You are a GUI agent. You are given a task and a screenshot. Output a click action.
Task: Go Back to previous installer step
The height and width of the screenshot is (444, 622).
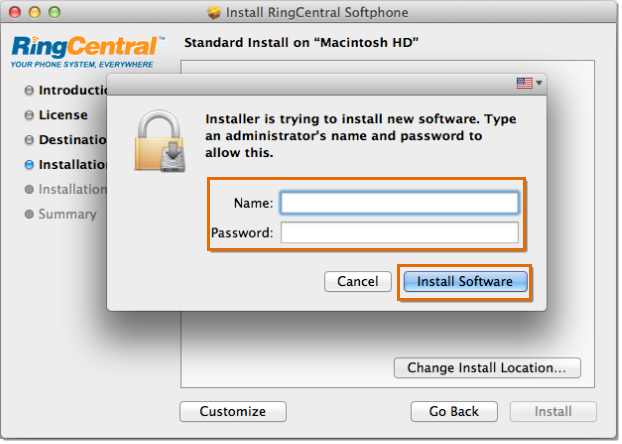point(454,411)
